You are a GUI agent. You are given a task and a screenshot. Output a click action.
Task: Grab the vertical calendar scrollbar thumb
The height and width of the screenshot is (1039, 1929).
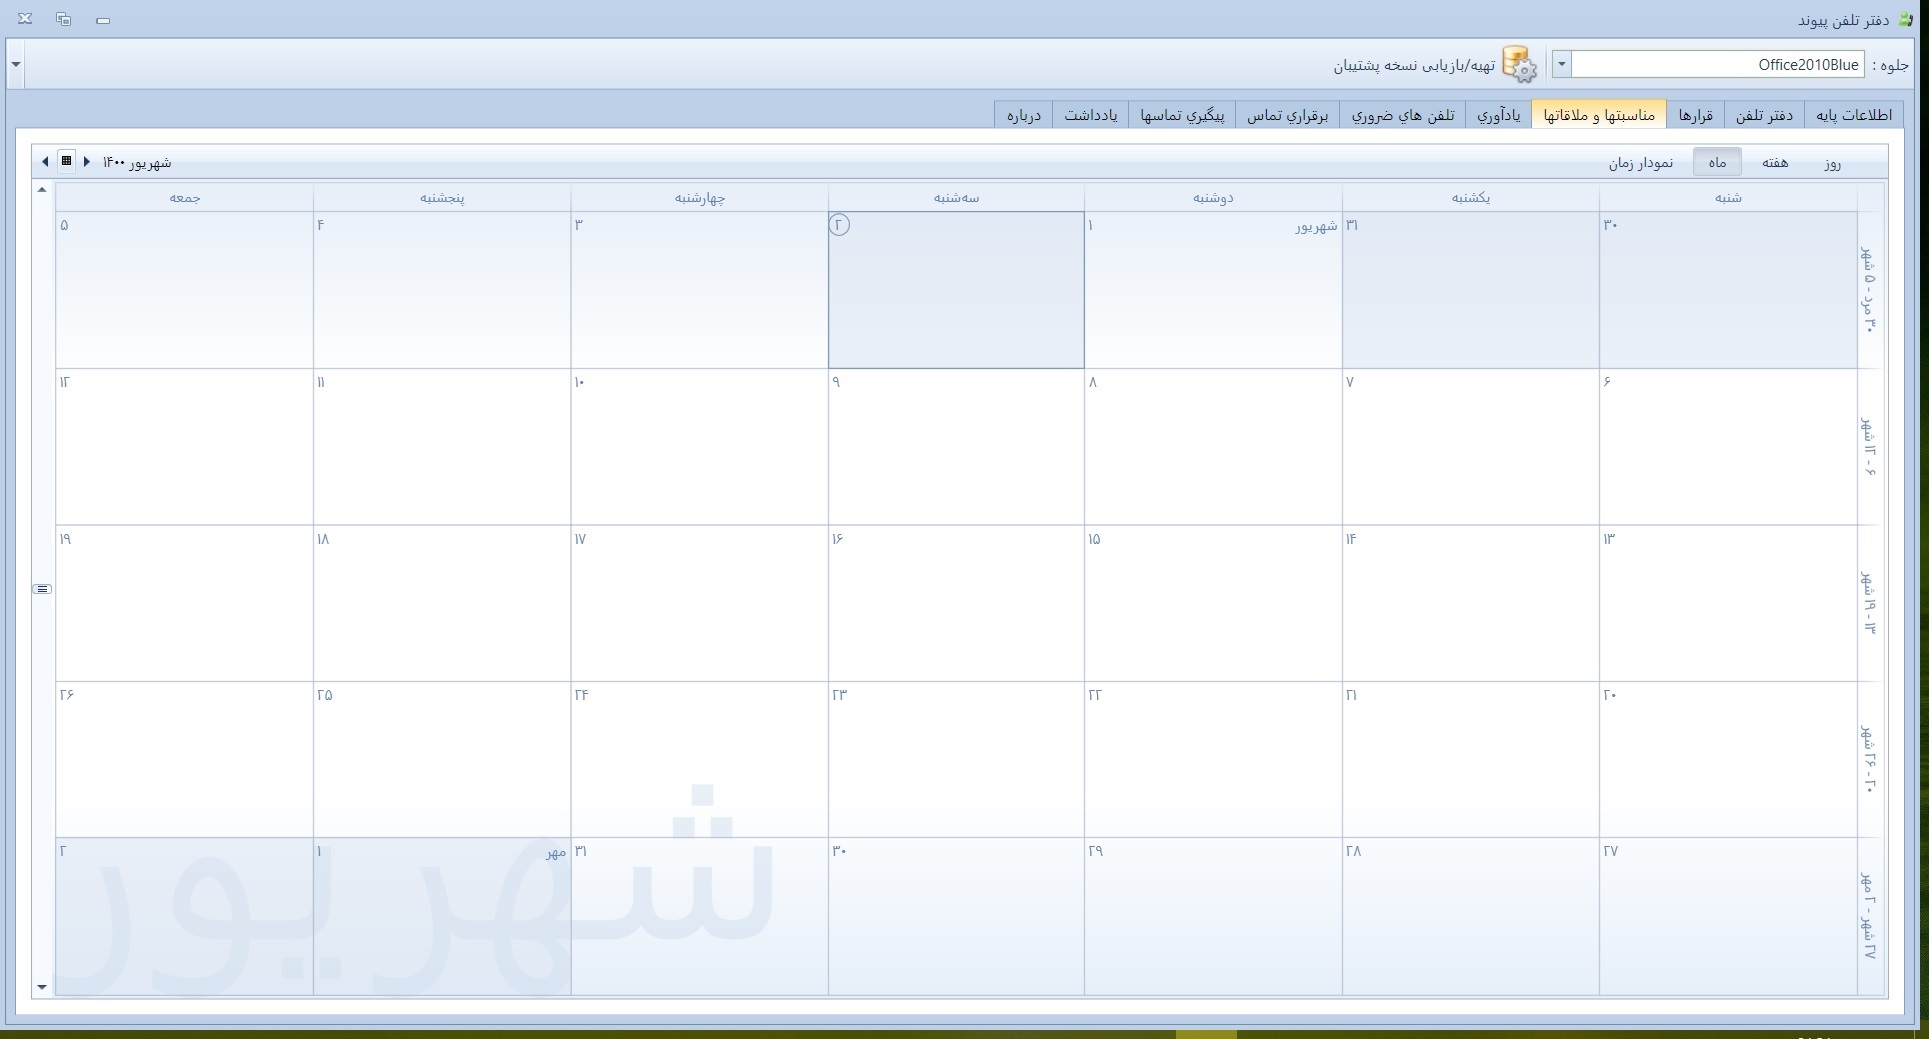pyautogui.click(x=42, y=589)
